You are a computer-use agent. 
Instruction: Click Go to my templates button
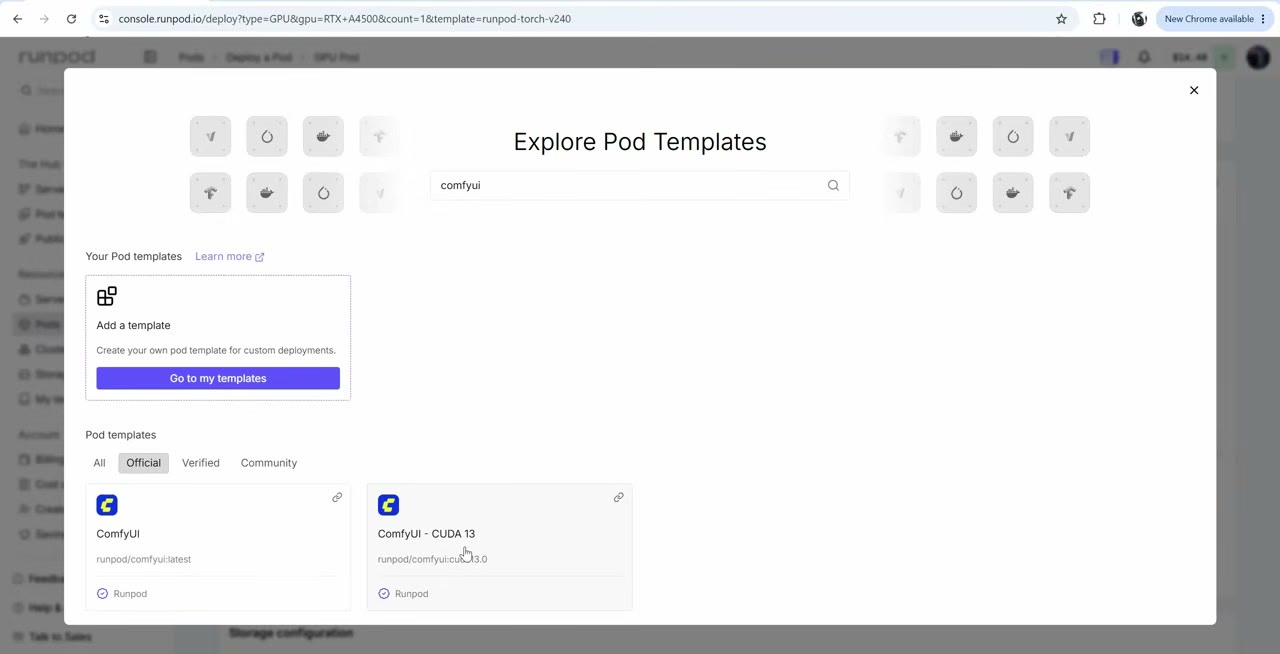point(218,378)
